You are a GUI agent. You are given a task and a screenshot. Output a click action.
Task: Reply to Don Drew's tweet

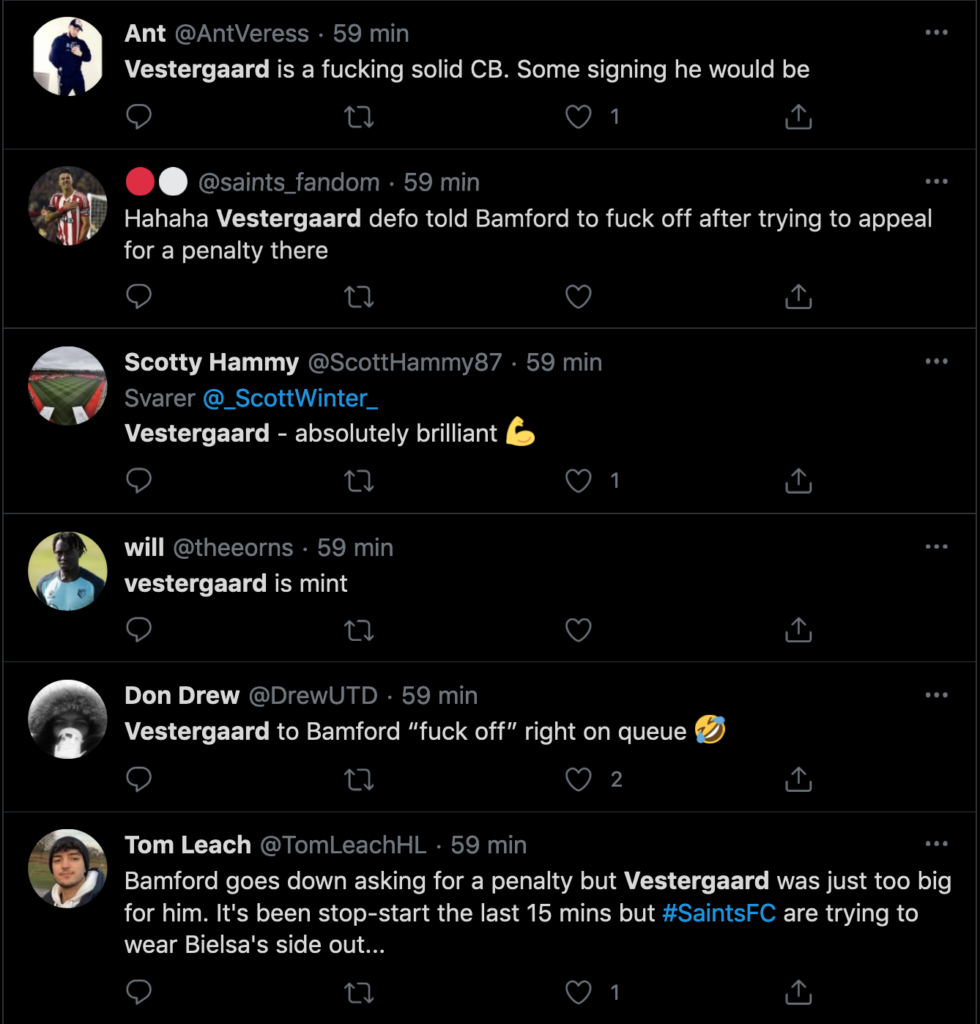coord(139,778)
